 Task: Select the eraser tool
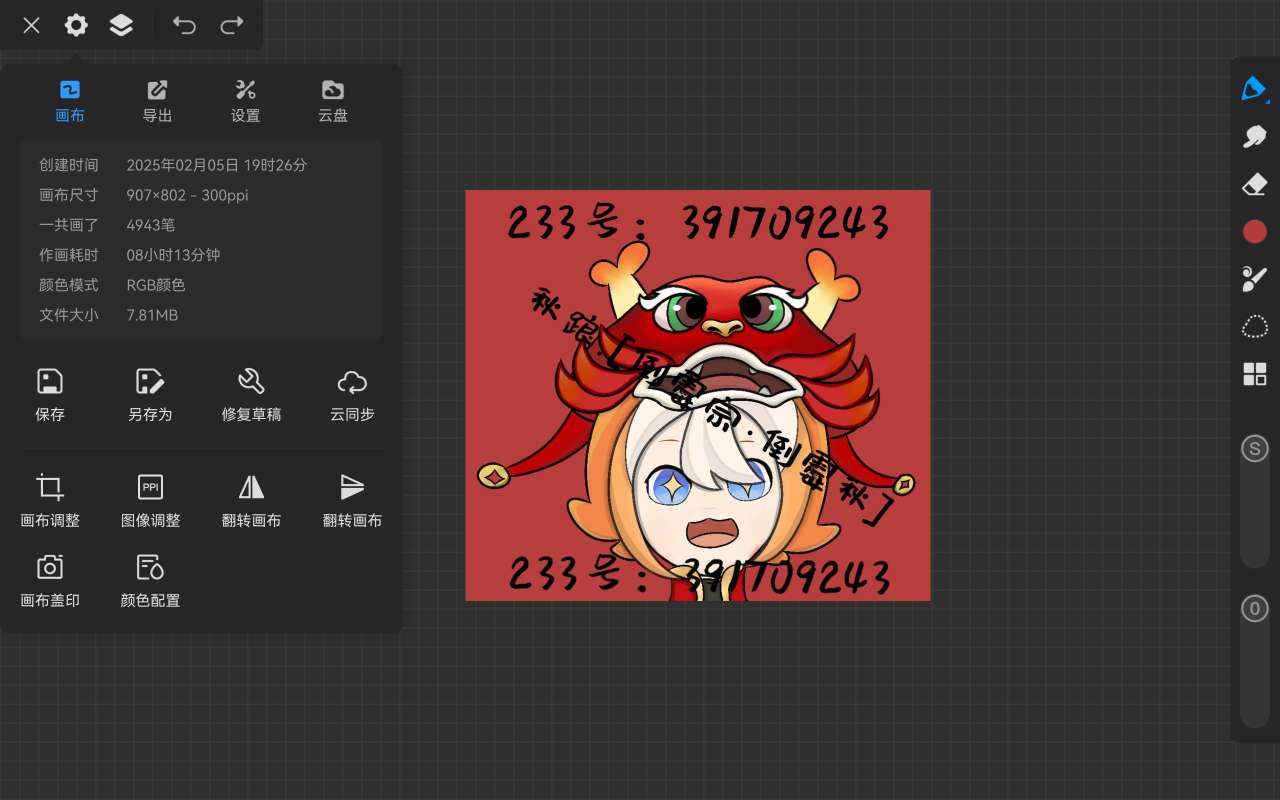[x=1254, y=185]
